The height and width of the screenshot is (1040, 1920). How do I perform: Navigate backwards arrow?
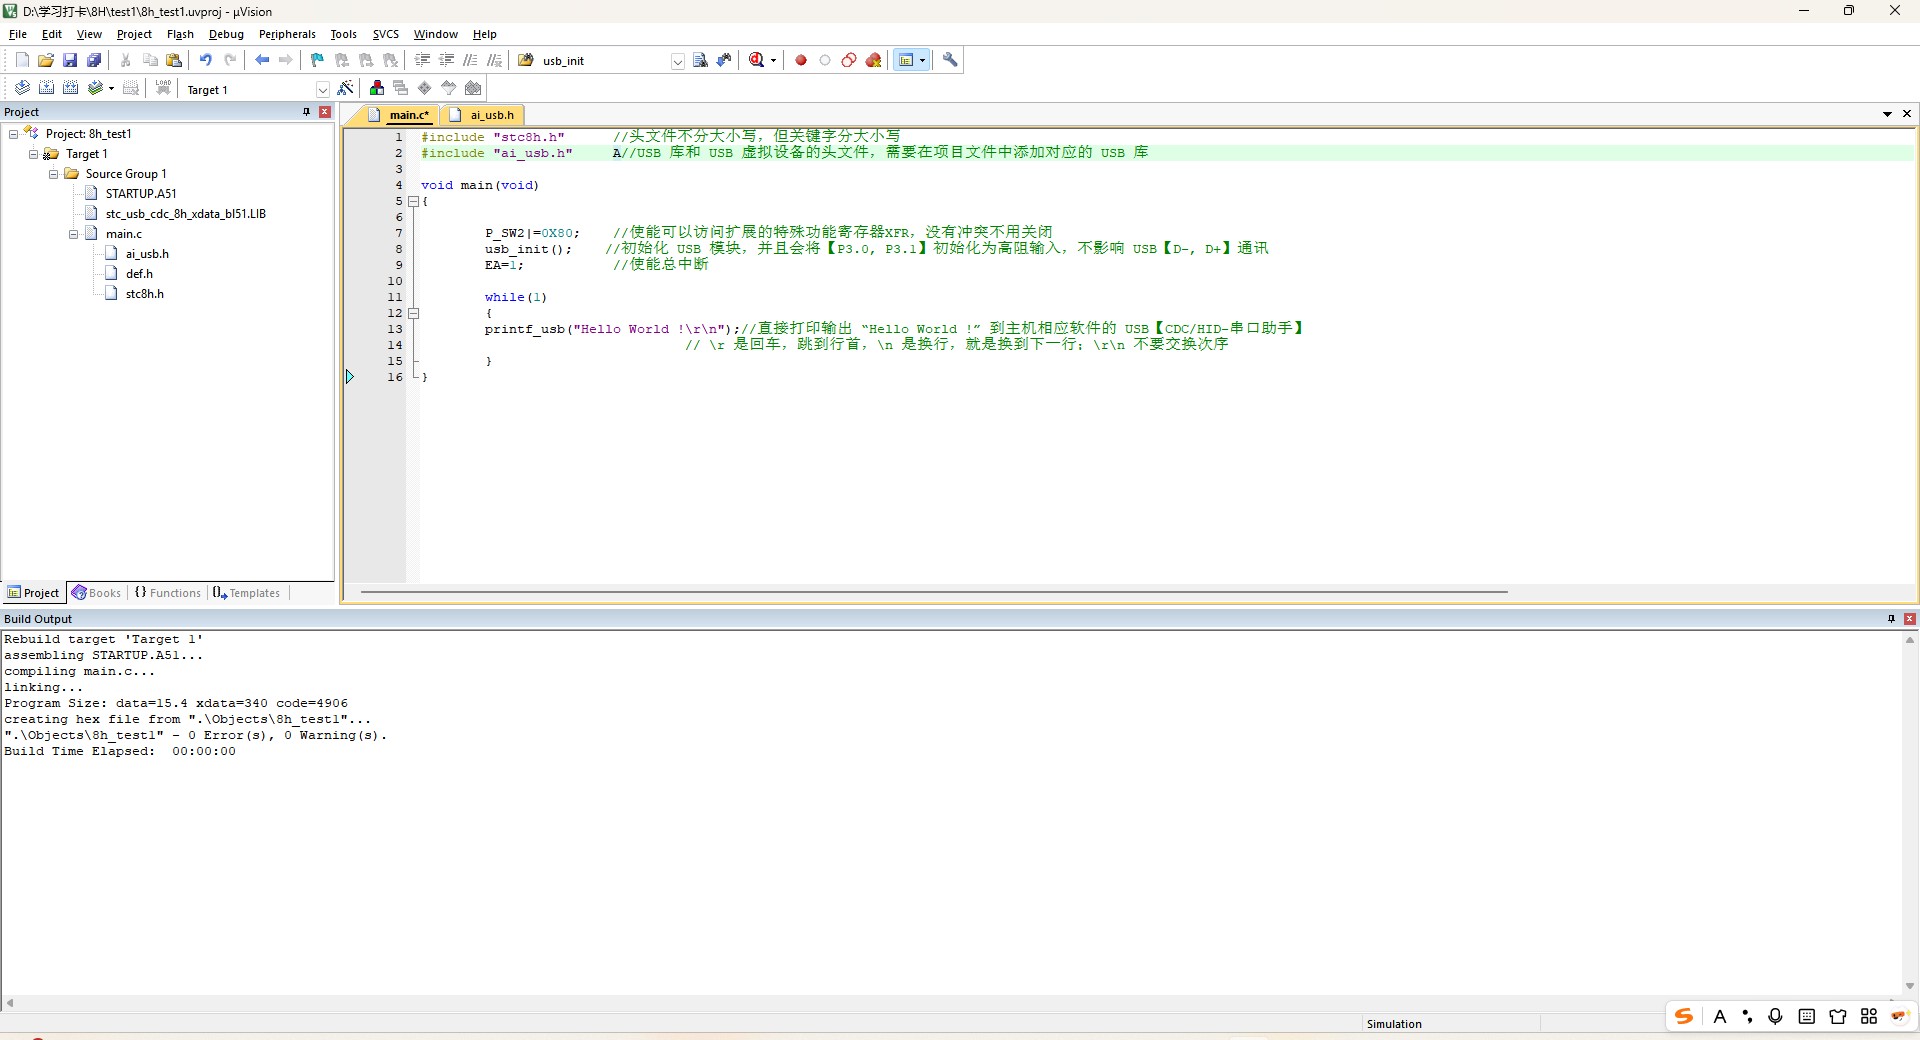tap(262, 60)
